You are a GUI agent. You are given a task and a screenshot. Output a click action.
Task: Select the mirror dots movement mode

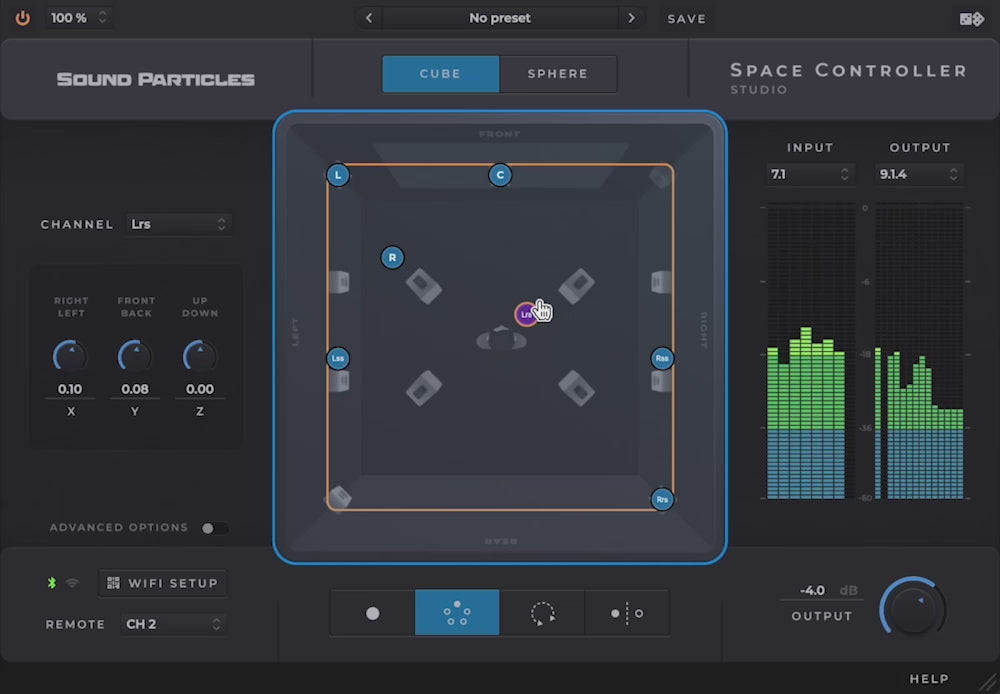[x=627, y=613]
